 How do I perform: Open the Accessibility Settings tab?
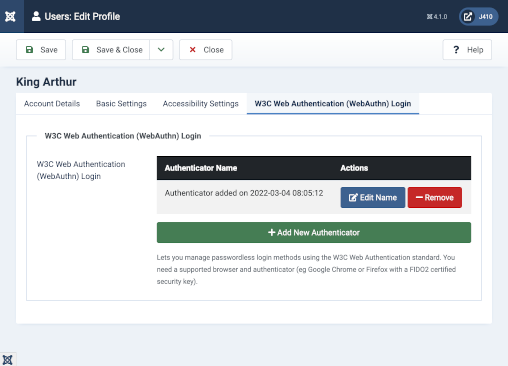coord(201,104)
